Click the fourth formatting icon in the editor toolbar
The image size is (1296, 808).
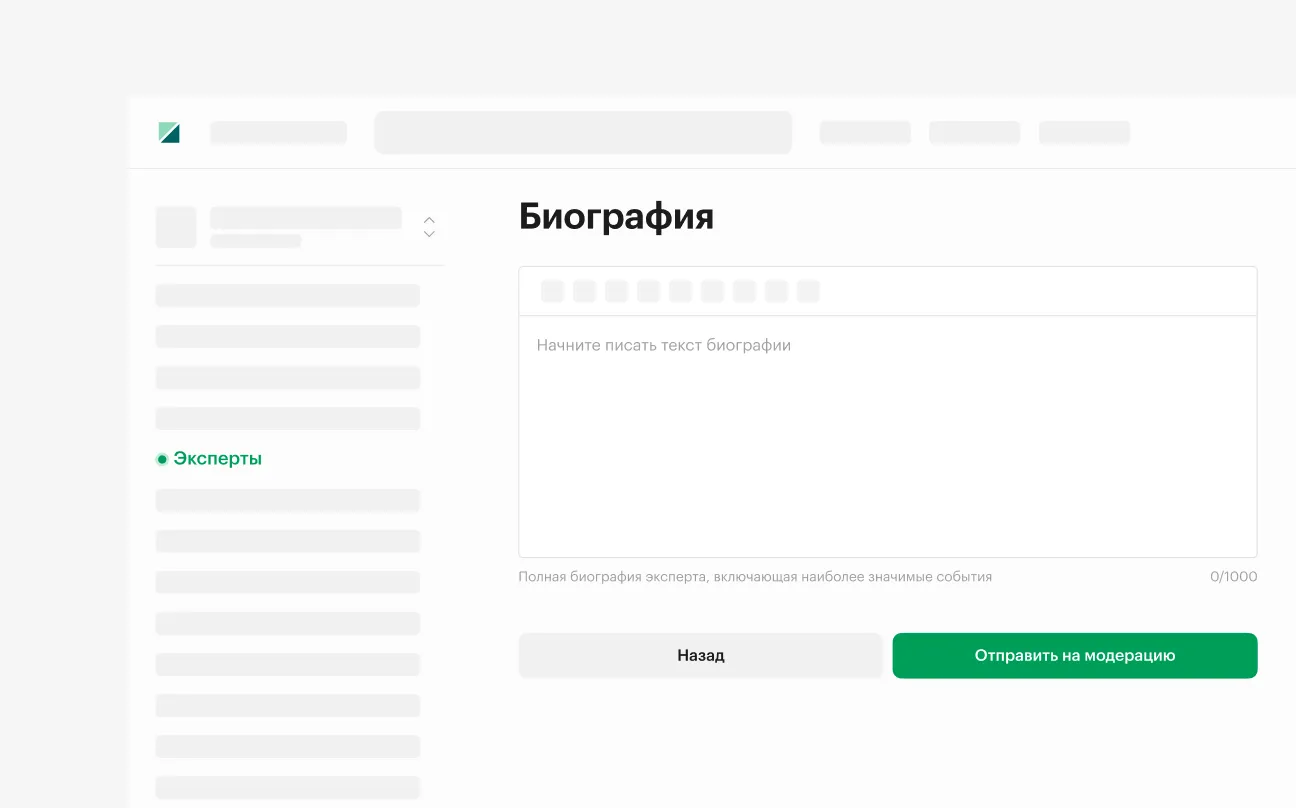648,290
